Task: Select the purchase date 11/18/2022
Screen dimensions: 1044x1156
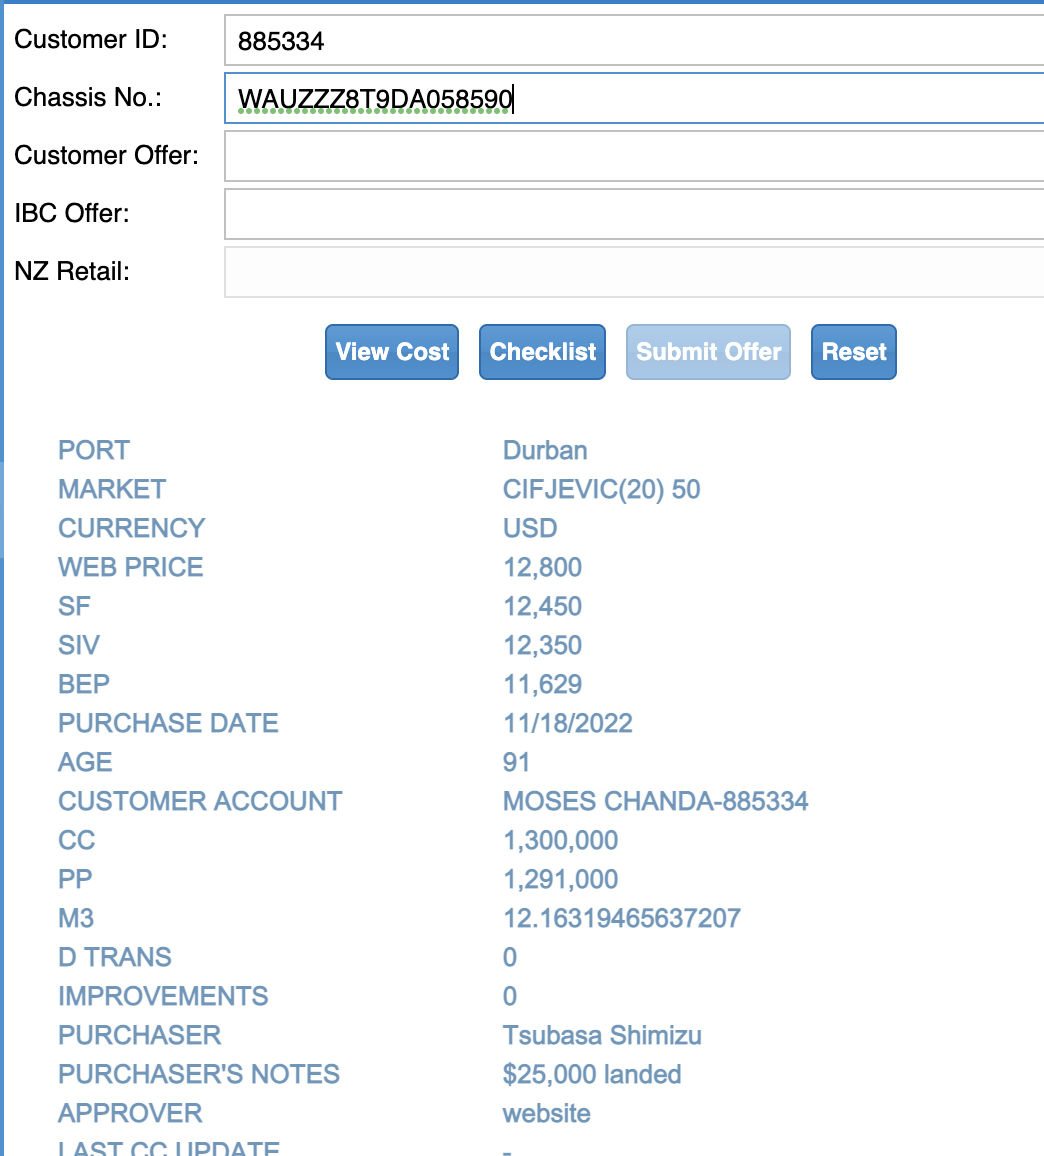Action: tap(568, 723)
